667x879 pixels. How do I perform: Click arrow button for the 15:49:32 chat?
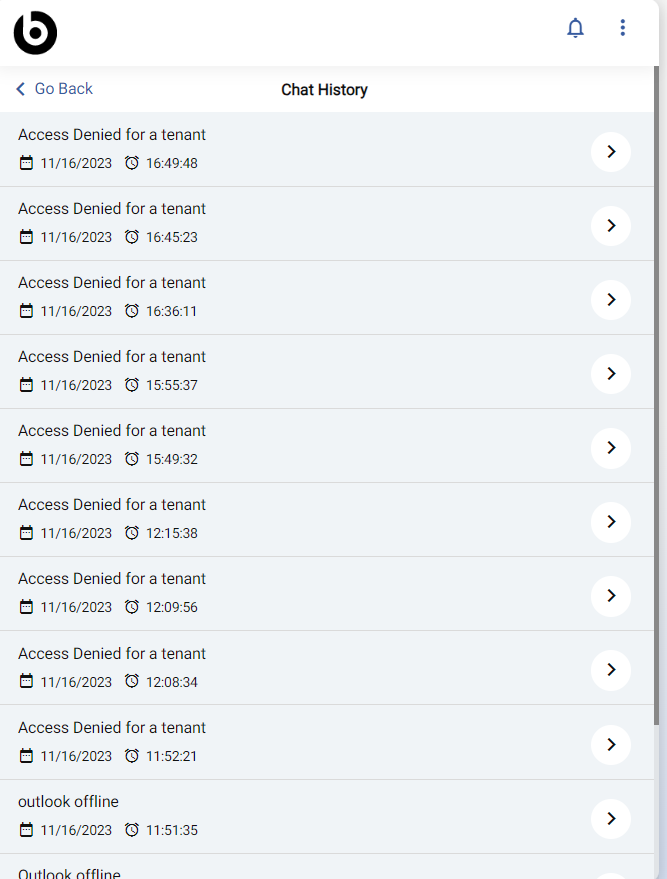610,448
